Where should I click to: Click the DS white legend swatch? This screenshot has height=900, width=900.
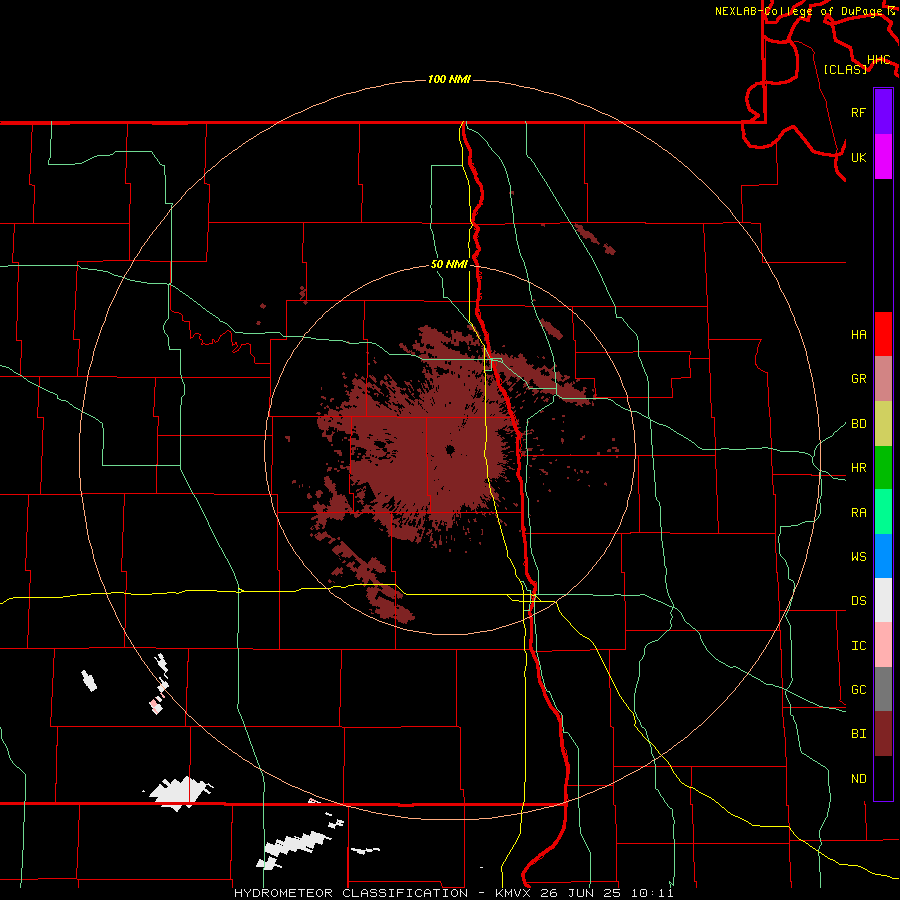[883, 600]
